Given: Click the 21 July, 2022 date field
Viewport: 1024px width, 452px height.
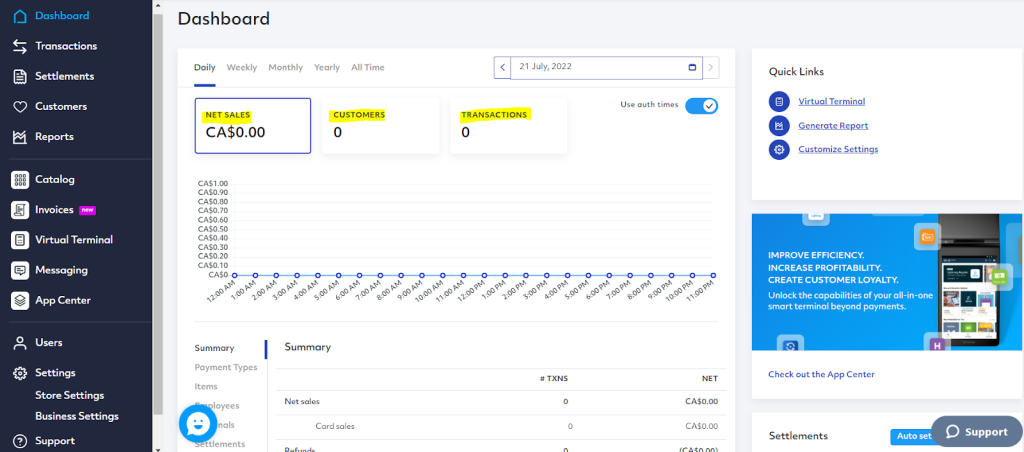Looking at the screenshot, I should pos(606,67).
